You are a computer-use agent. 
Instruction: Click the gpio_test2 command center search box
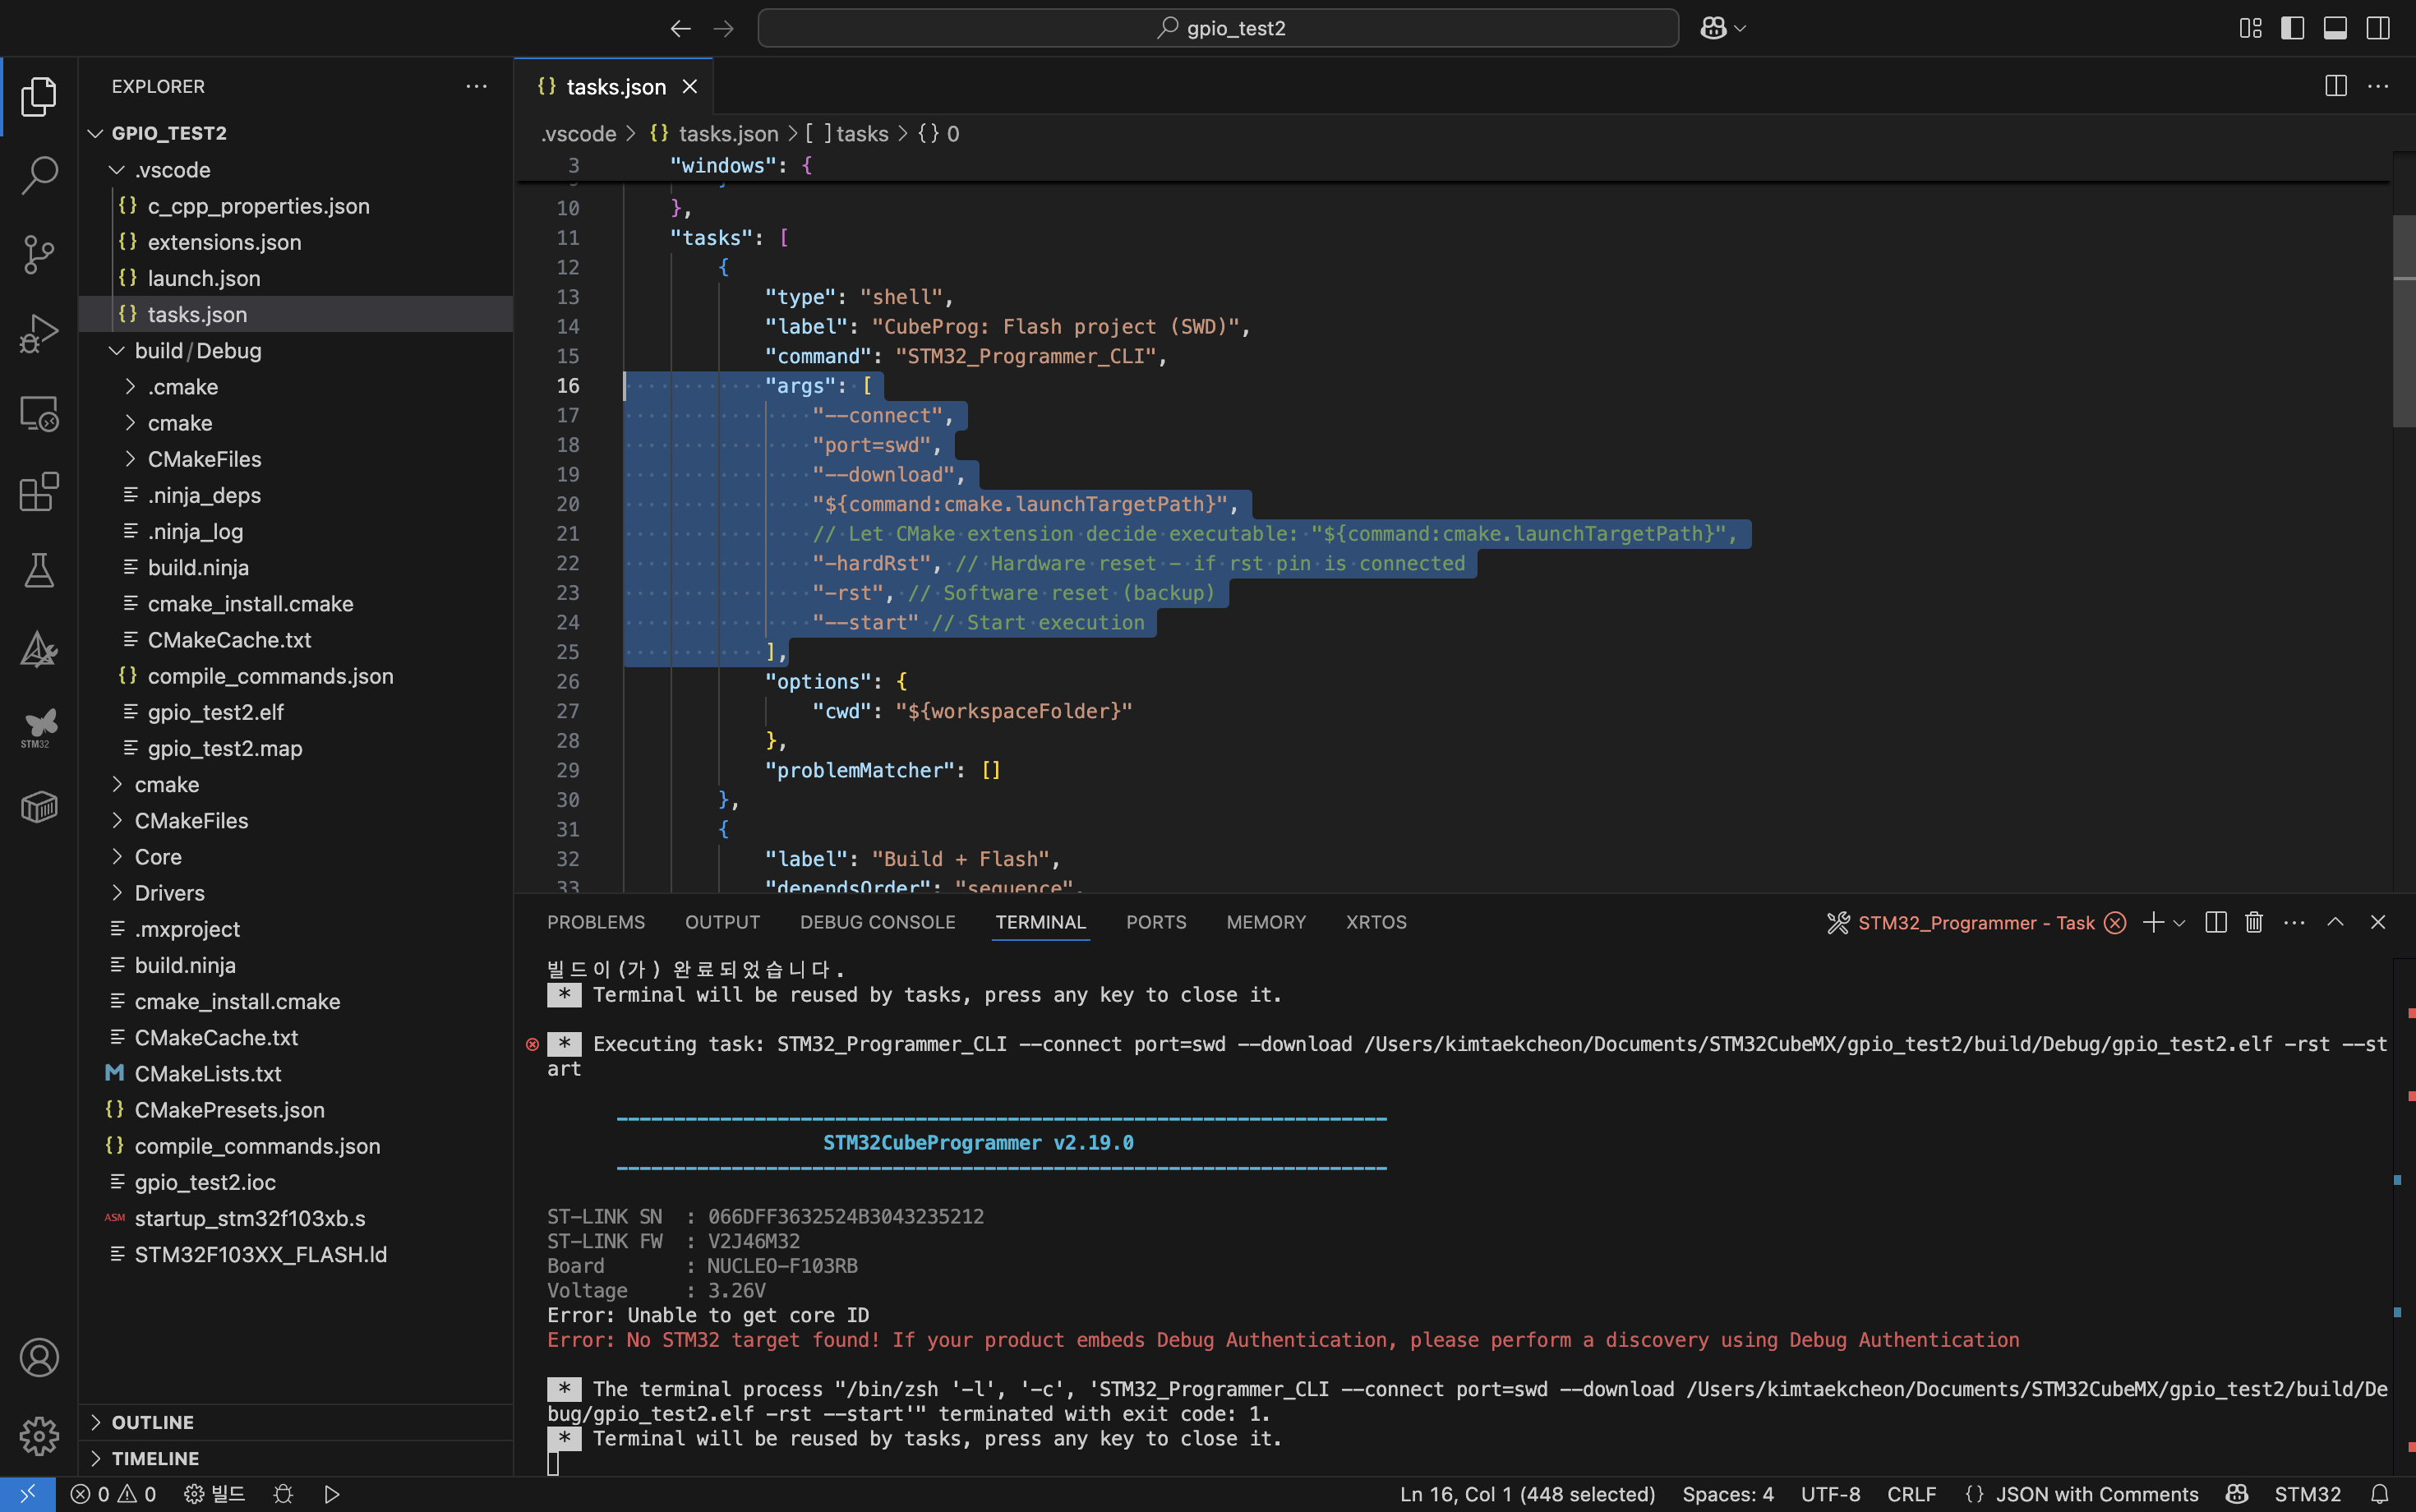pos(1218,29)
